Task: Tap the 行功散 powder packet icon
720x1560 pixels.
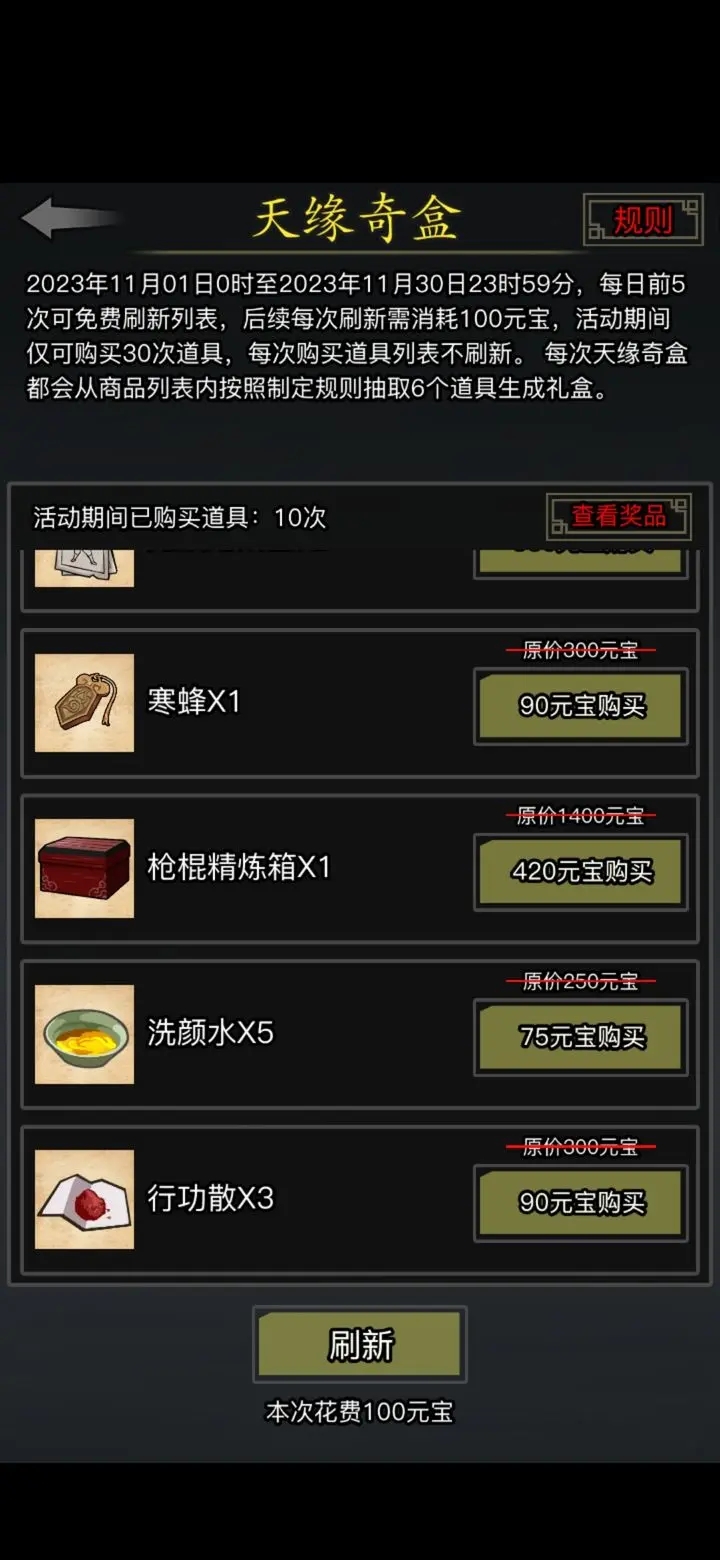Action: [x=84, y=1199]
